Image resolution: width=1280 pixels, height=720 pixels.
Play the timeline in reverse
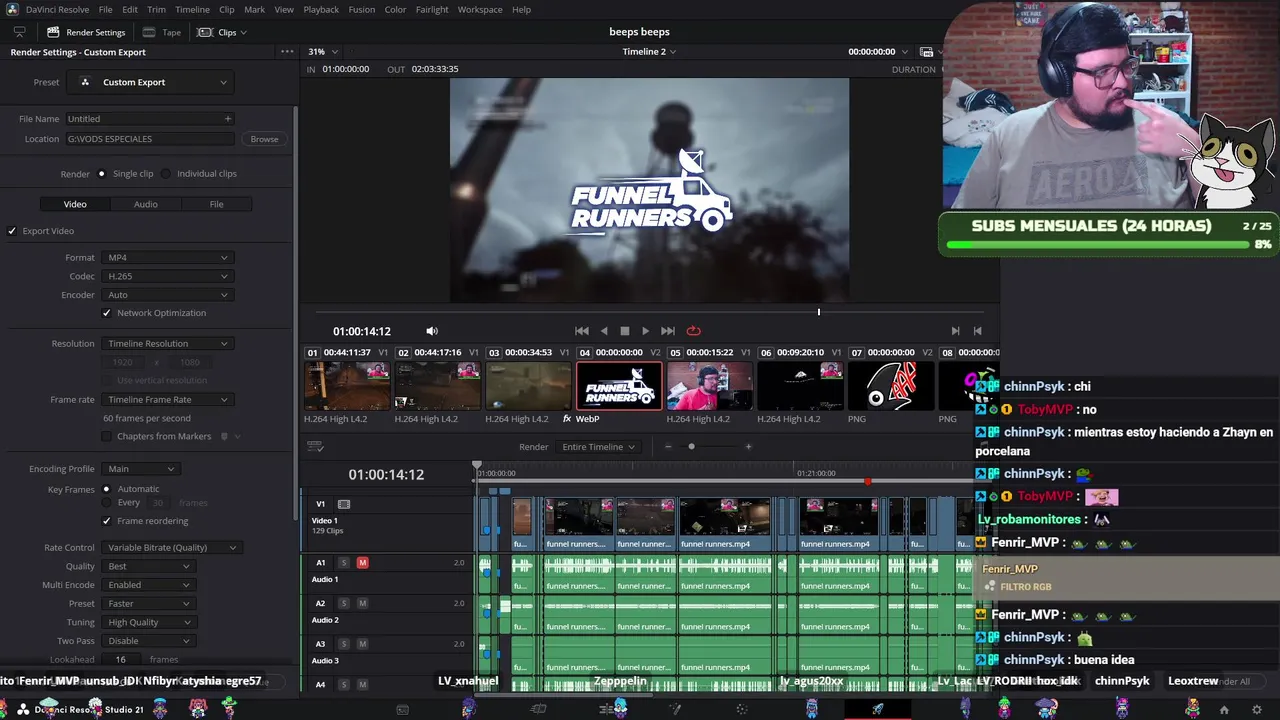(604, 331)
